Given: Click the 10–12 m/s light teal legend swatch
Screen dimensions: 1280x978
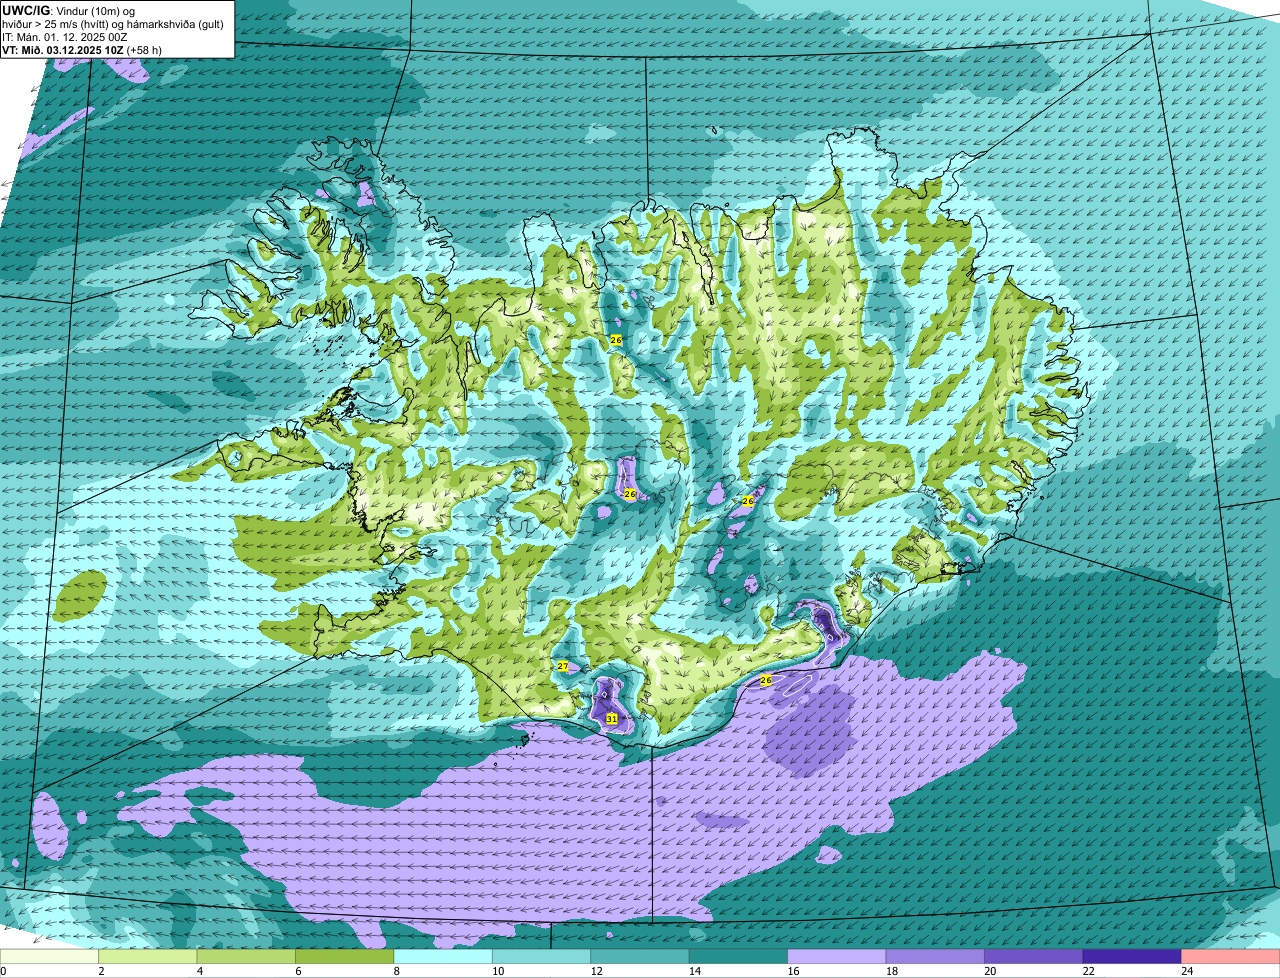Looking at the screenshot, I should pyautogui.click(x=543, y=957).
